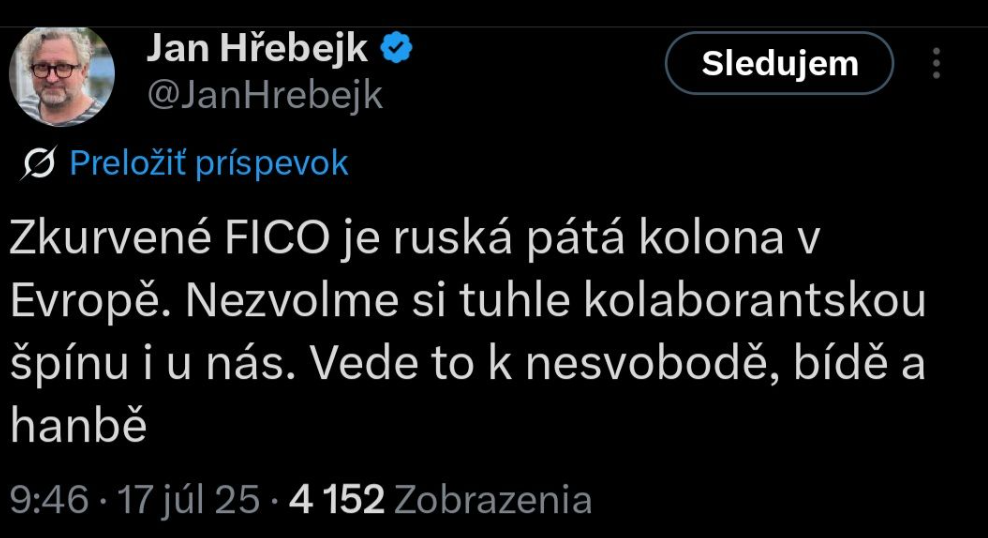The image size is (988, 538).
Task: Click the display name Jan Hřebejk
Action: [258, 48]
